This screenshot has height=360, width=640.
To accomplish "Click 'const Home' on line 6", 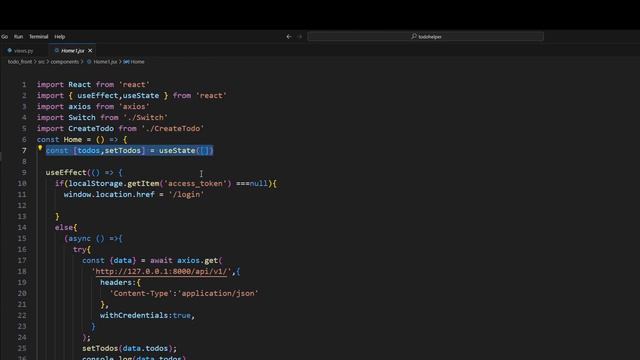I will click(59, 140).
